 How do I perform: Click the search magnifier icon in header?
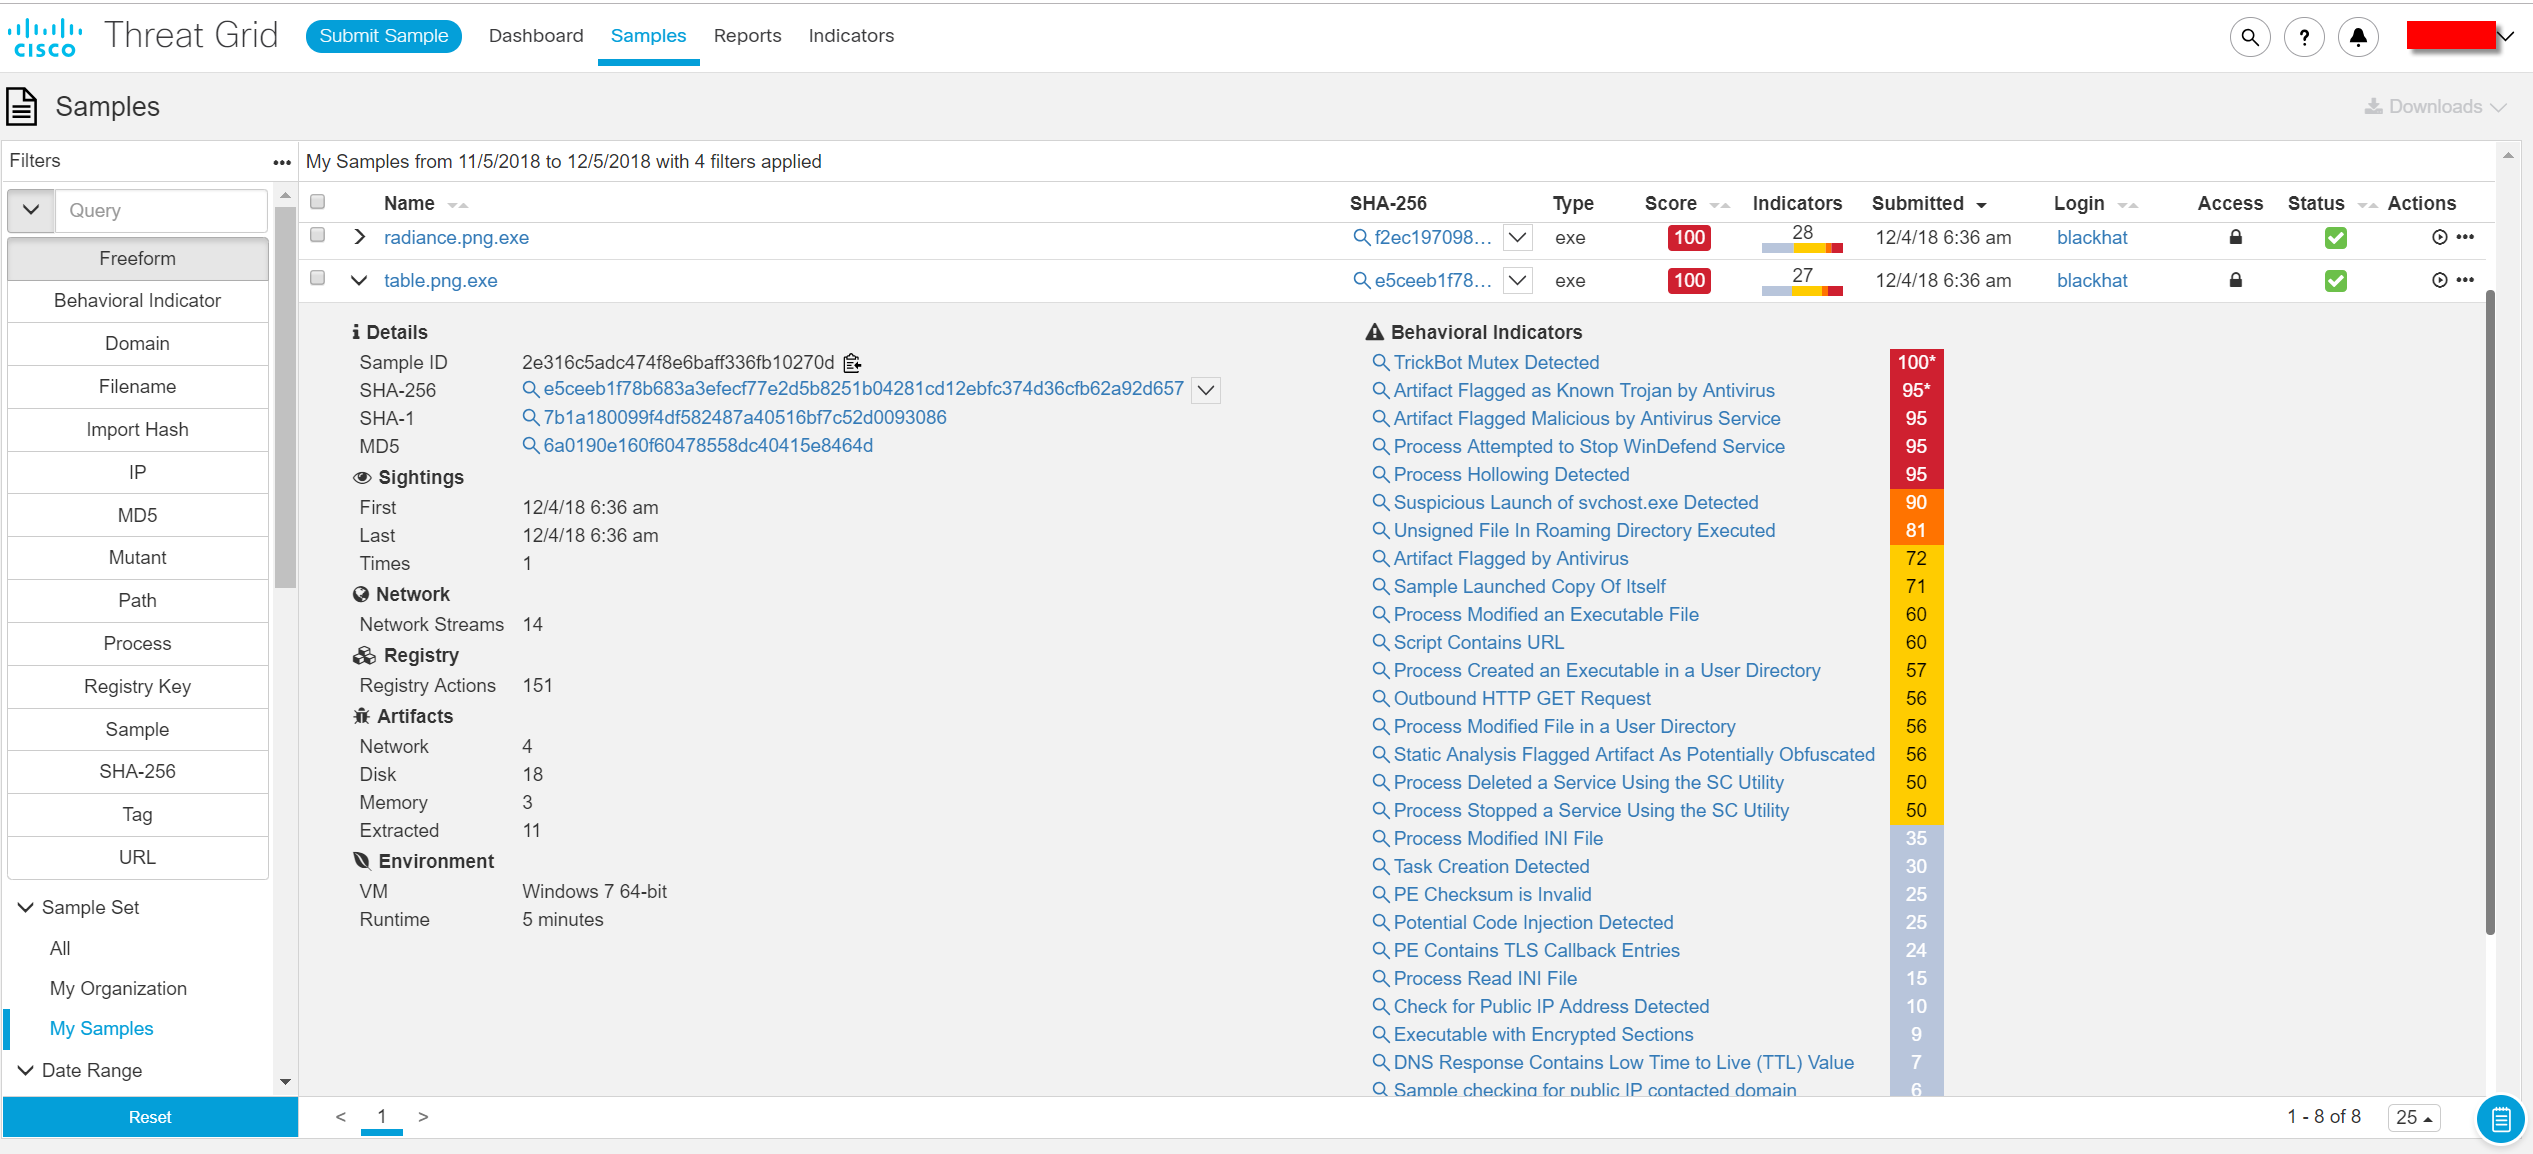[x=2249, y=37]
